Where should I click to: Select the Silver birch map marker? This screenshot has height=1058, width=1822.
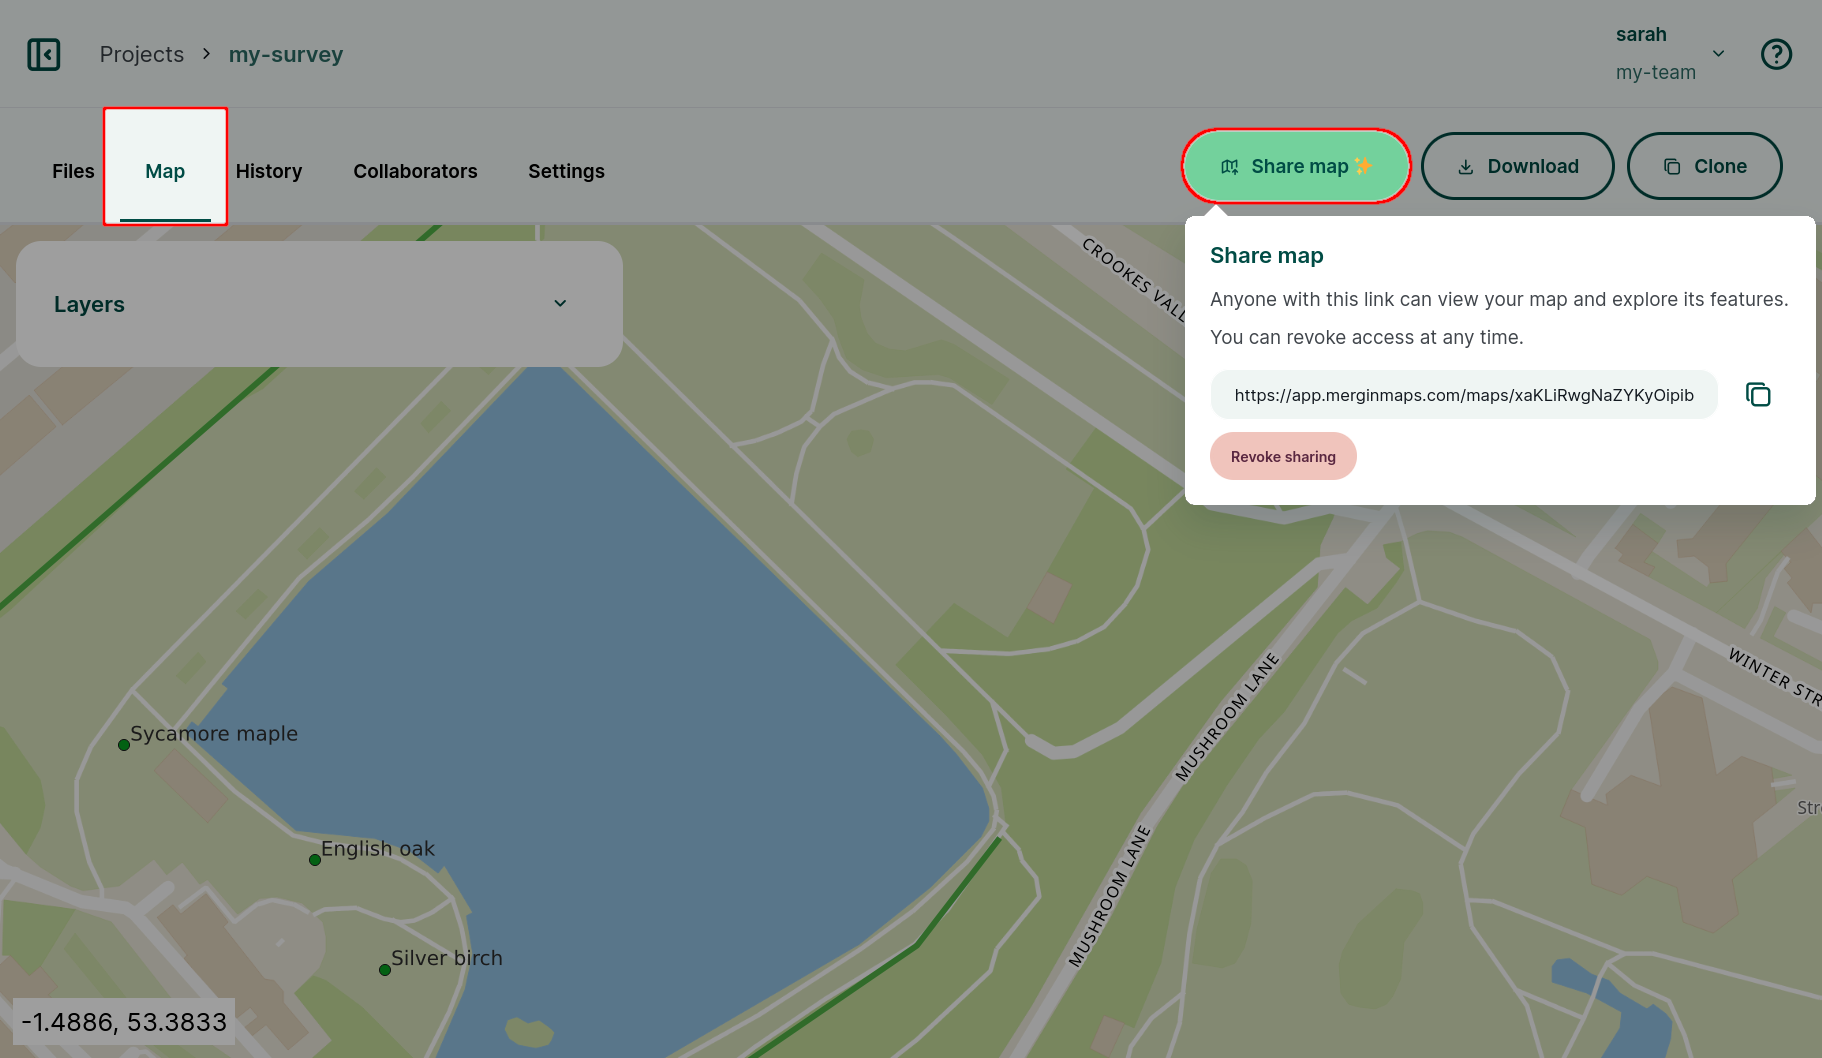click(x=384, y=968)
